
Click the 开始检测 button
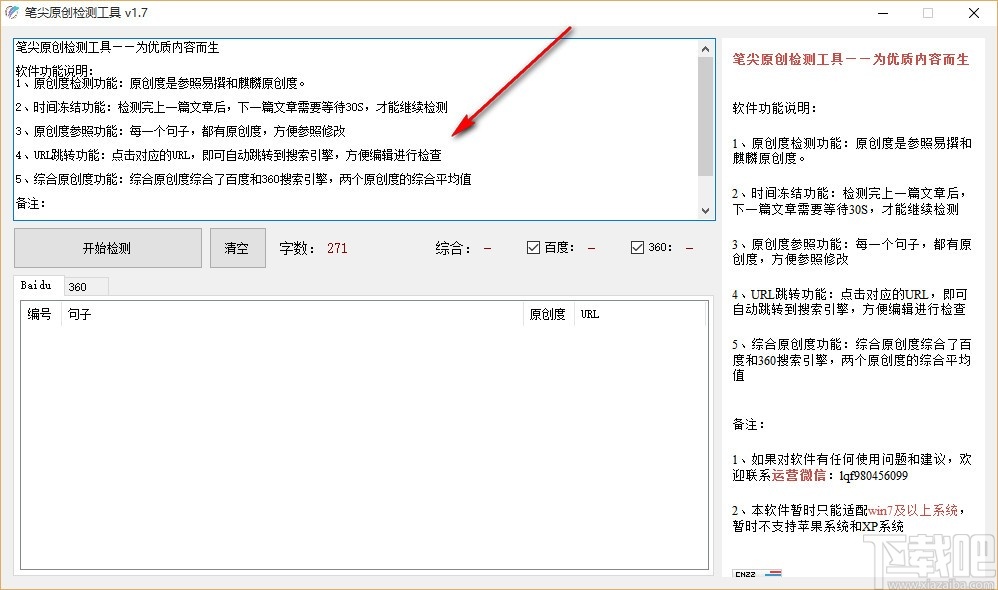pos(108,248)
